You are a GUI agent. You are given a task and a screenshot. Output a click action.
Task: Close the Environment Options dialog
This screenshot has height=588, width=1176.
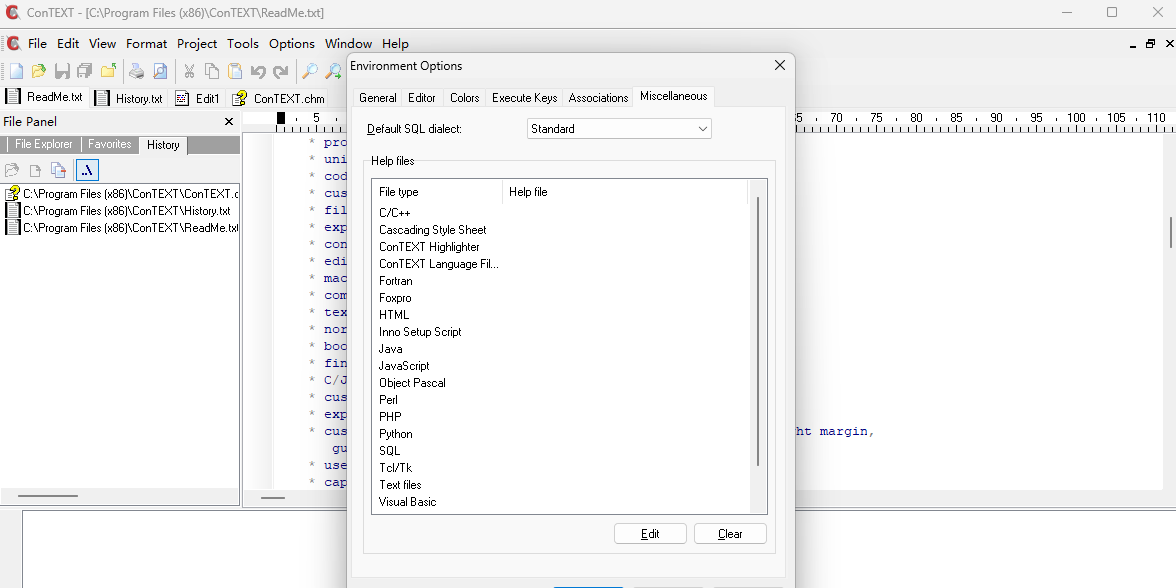click(780, 65)
